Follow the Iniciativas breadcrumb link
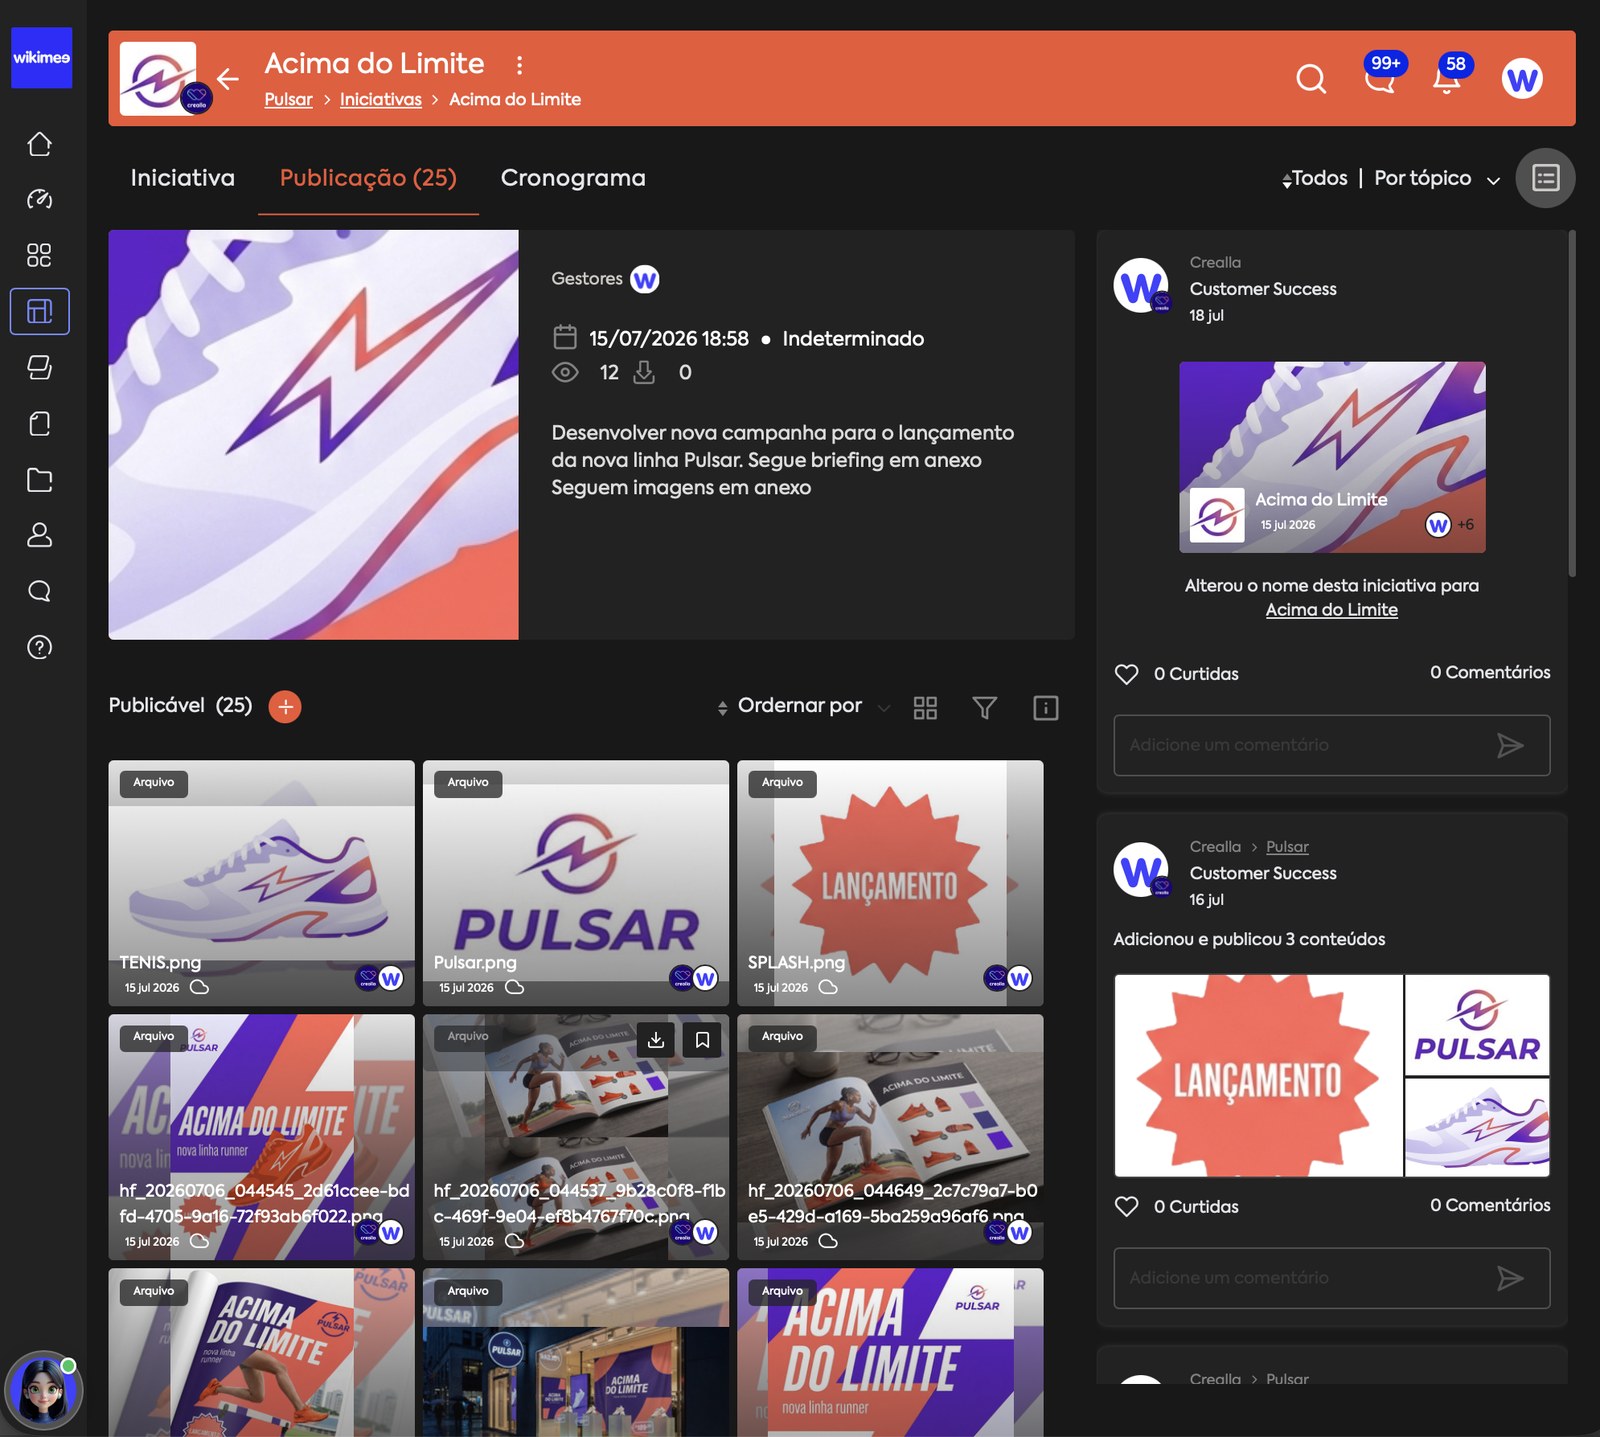 tap(381, 99)
